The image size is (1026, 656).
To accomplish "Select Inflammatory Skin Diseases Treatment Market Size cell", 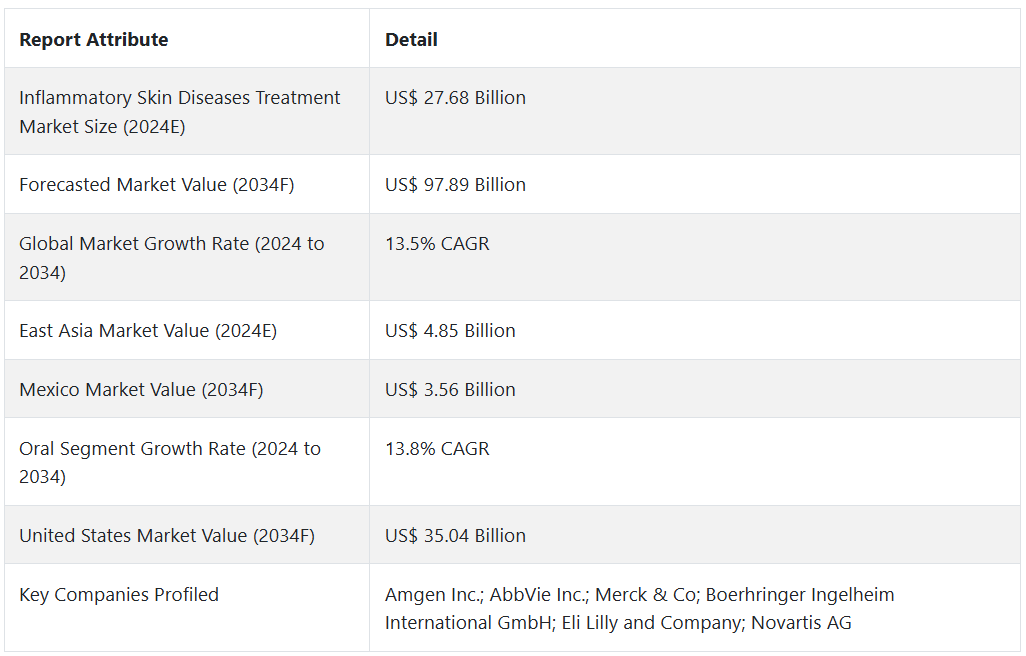I will pos(180,112).
